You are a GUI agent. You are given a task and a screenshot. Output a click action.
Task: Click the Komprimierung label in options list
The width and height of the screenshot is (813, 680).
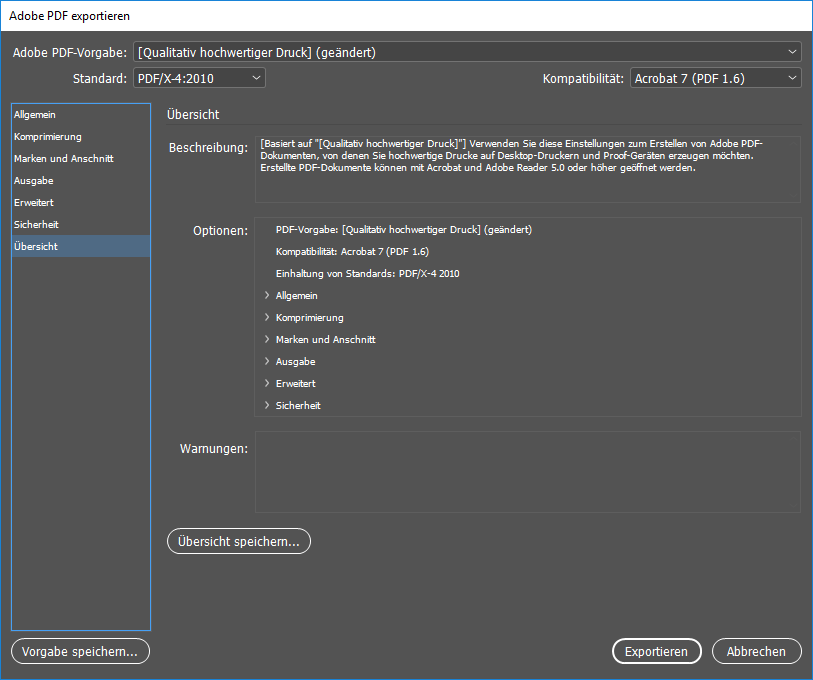(310, 317)
